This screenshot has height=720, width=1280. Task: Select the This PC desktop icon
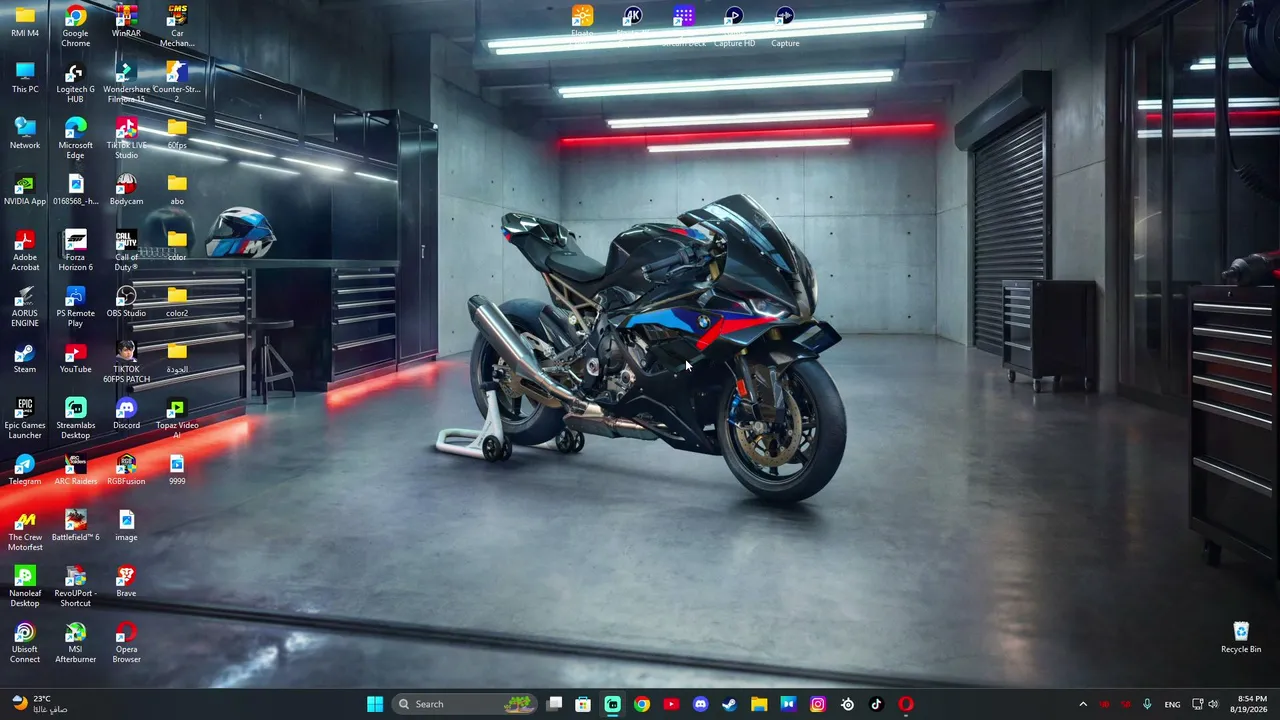[x=25, y=77]
